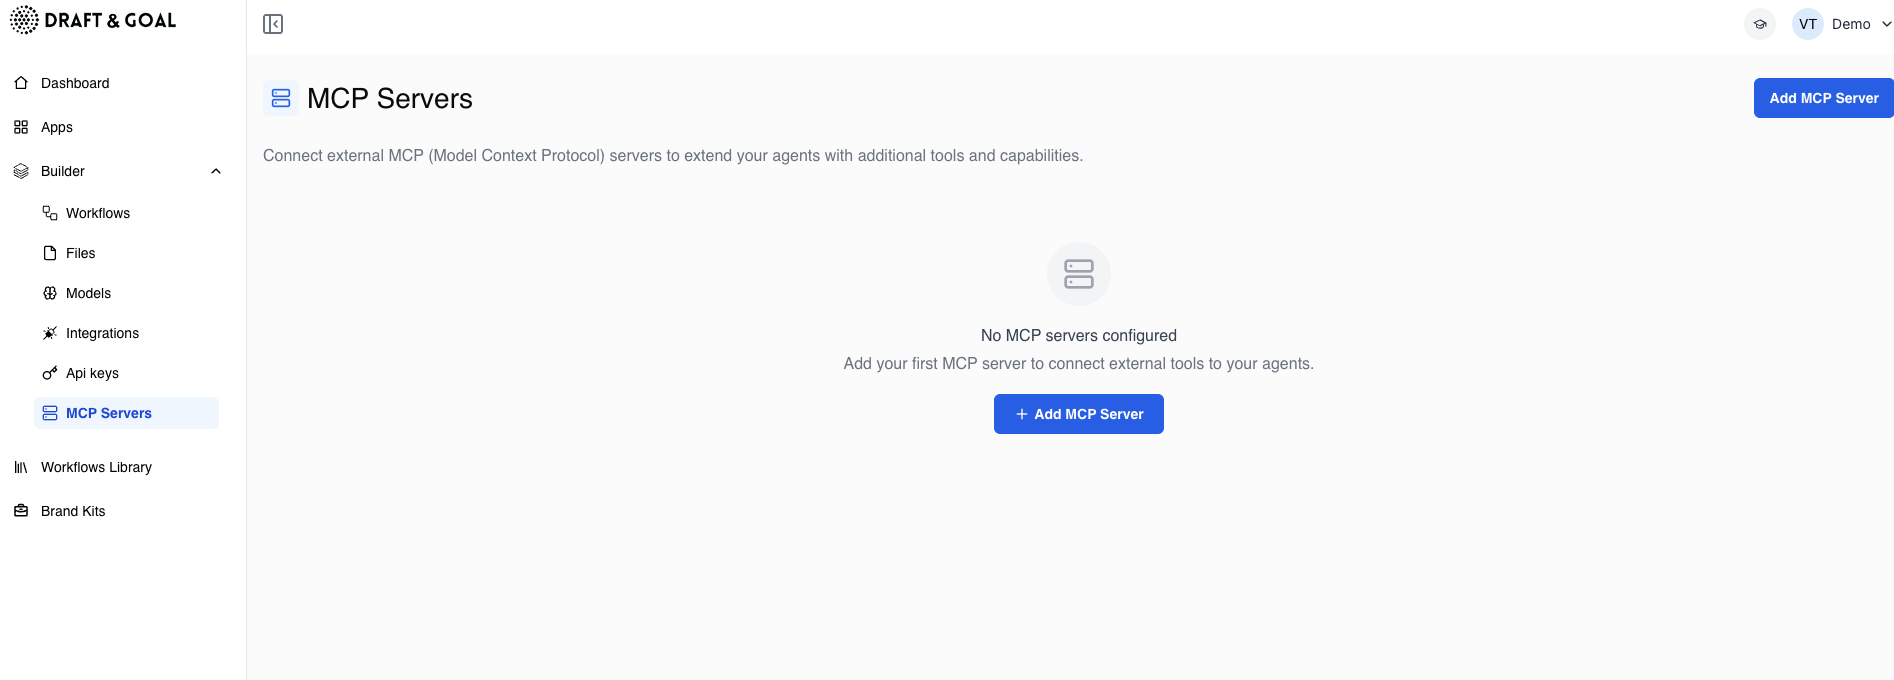1894x680 pixels.
Task: Open the Files section via its document icon
Action: pyautogui.click(x=48, y=253)
